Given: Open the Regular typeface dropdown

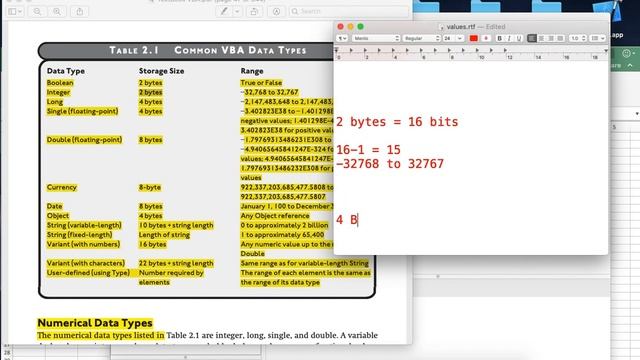Looking at the screenshot, I should 422,38.
